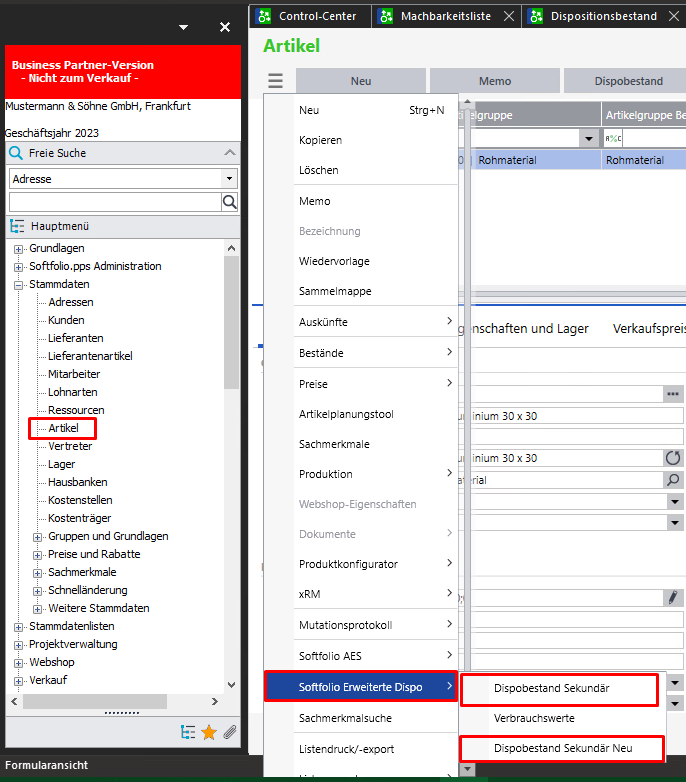Click the tree view icon beside star
This screenshot has height=782, width=686.
188,732
